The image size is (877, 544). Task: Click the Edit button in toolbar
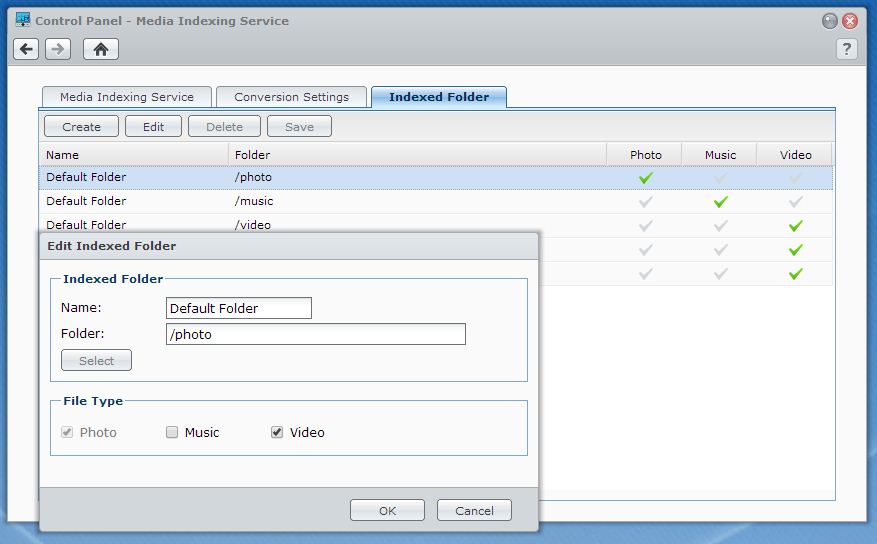153,127
